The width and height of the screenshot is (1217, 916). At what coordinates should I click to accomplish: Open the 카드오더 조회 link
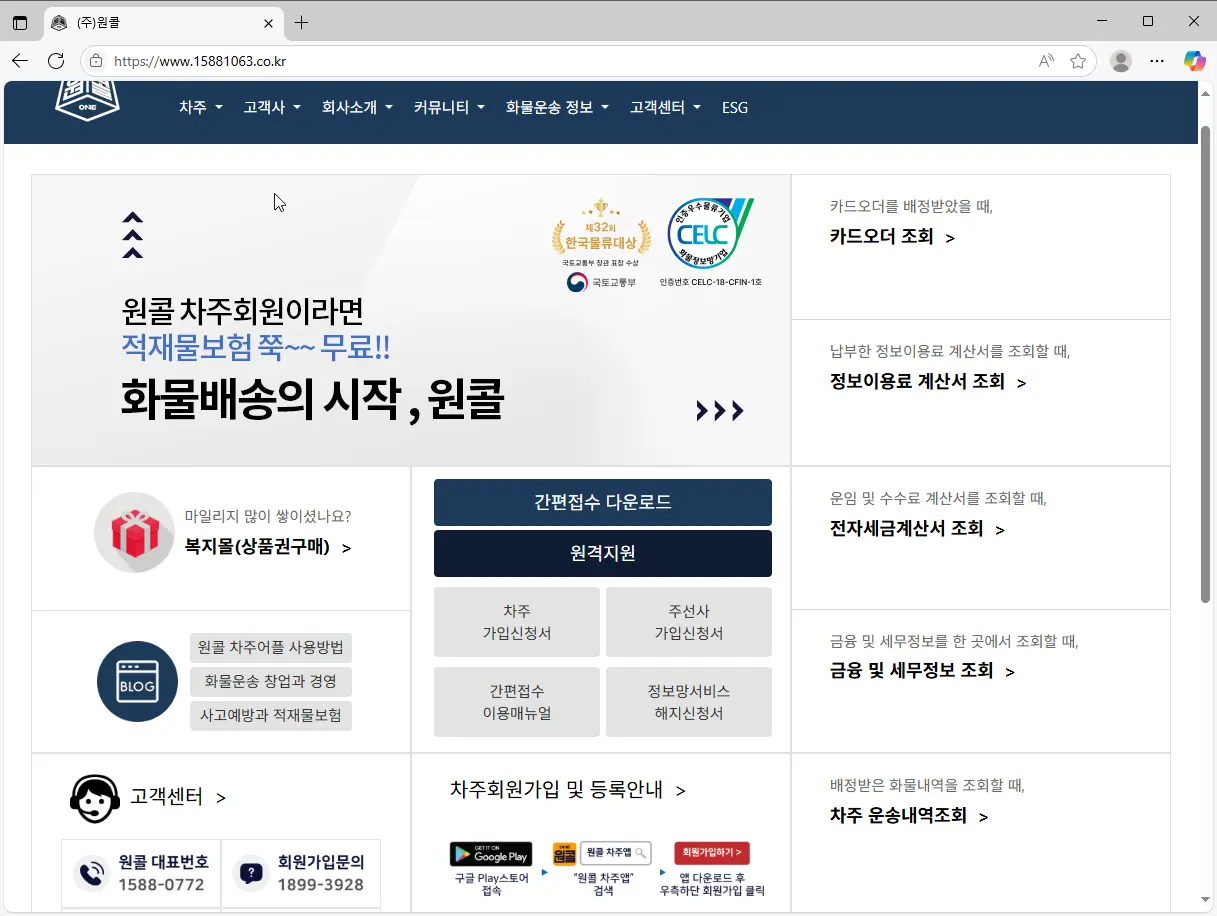click(x=892, y=237)
